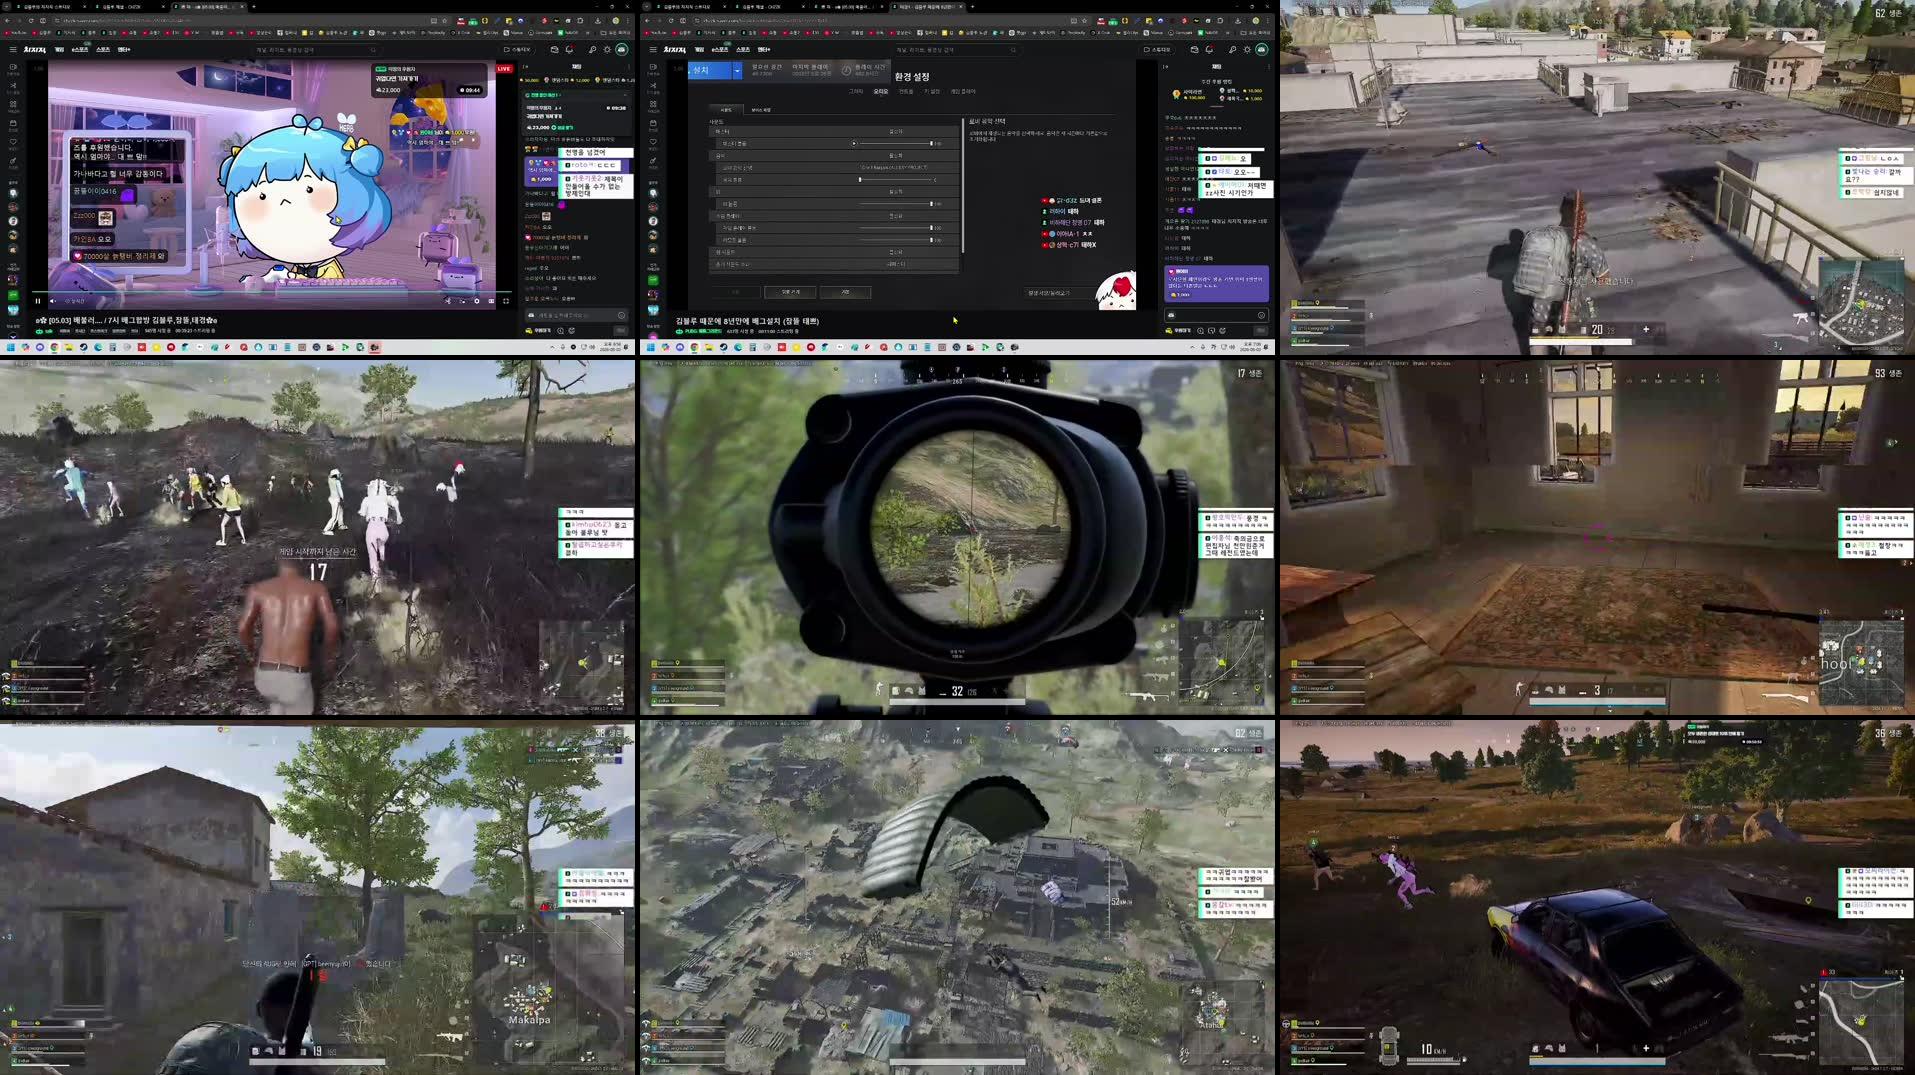The width and height of the screenshot is (1915, 1075).
Task: Click the 93 생존 counter in the middle-right view
Action: coord(1889,373)
